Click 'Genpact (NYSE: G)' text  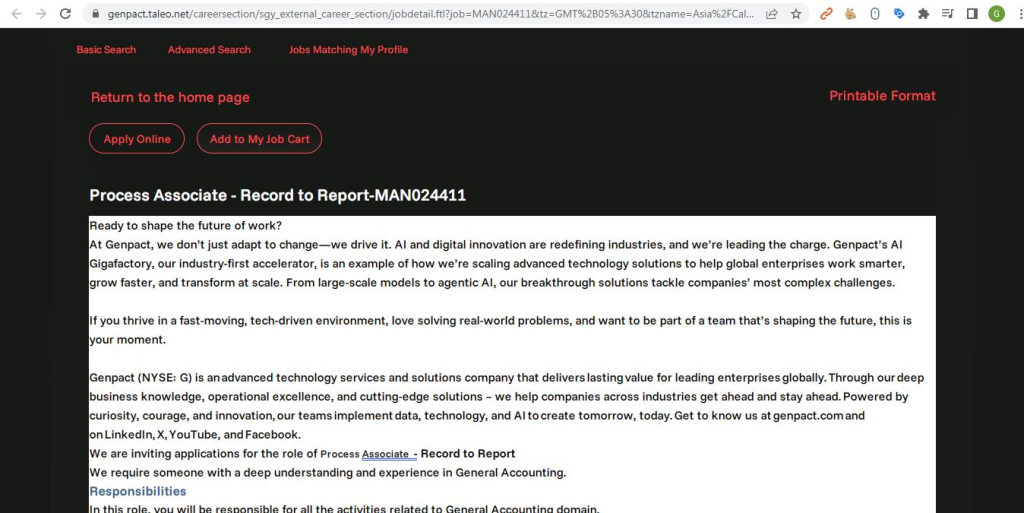point(140,378)
